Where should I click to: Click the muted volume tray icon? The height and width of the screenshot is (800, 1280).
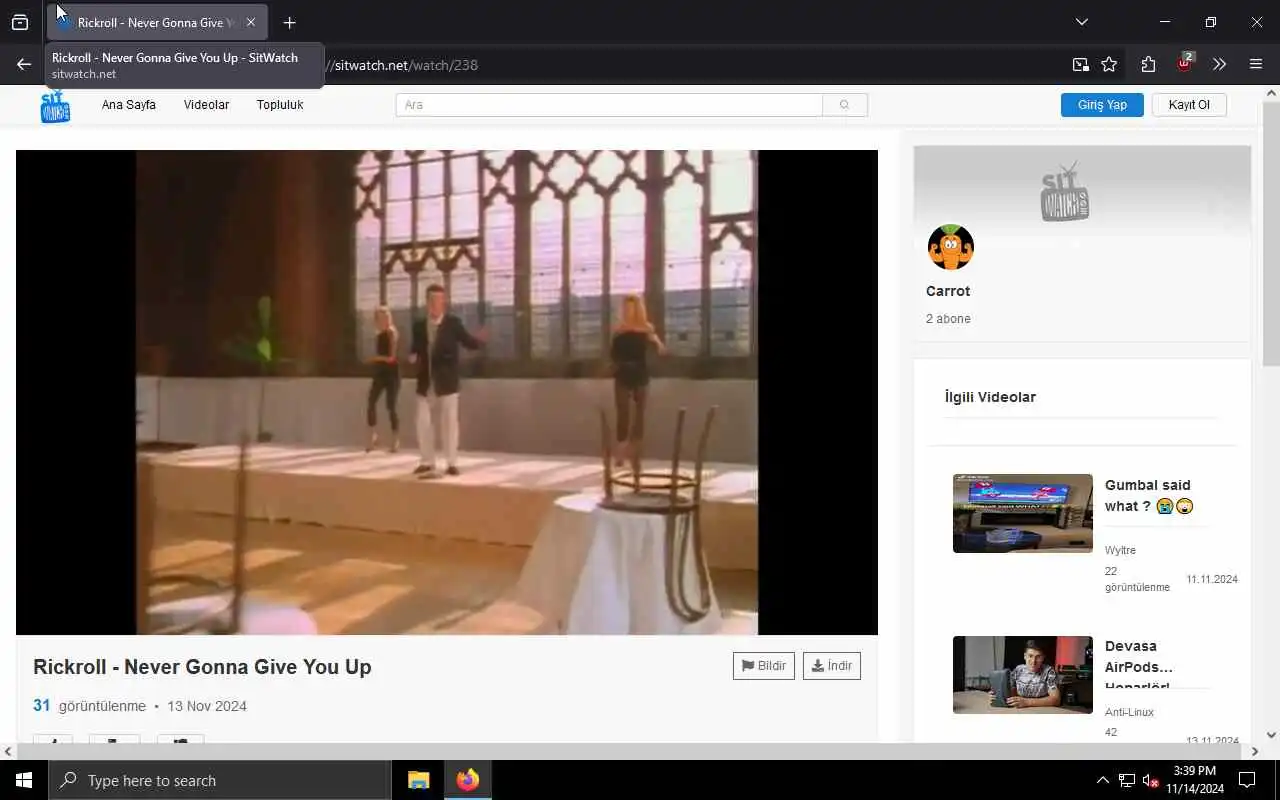(1150, 780)
